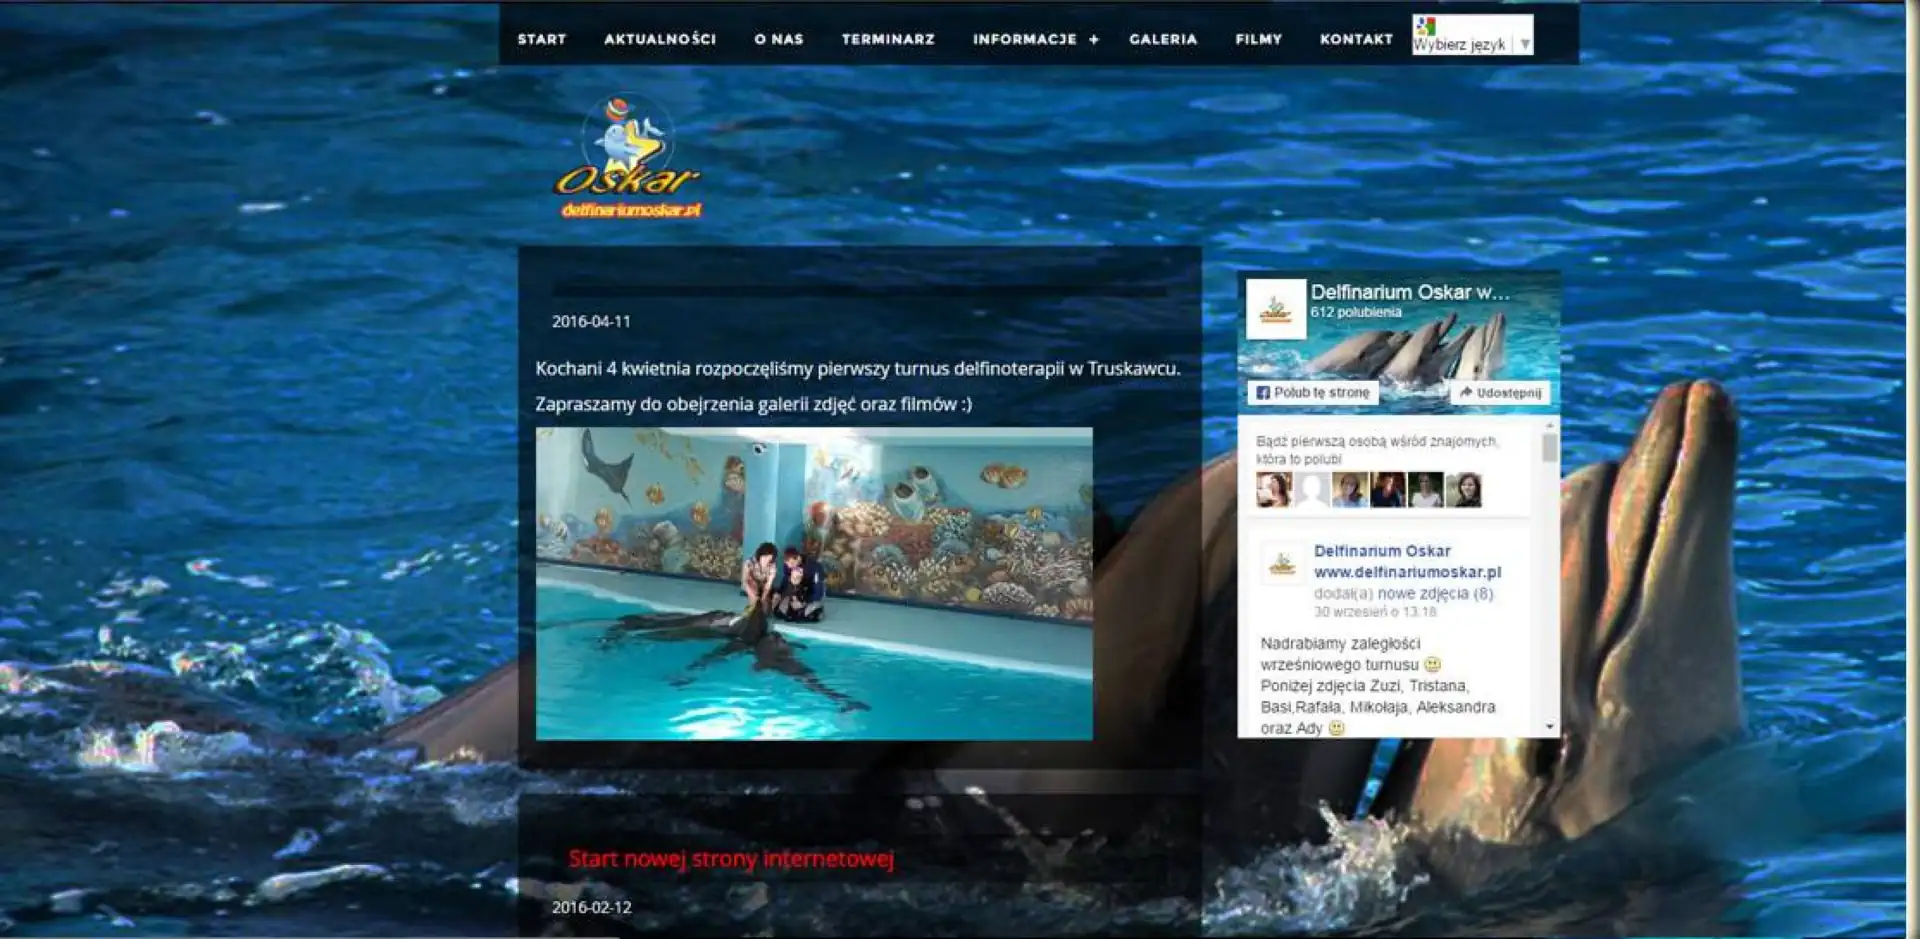Open the dolphin therapy pool photo
This screenshot has width=1920, height=939.
(x=813, y=584)
